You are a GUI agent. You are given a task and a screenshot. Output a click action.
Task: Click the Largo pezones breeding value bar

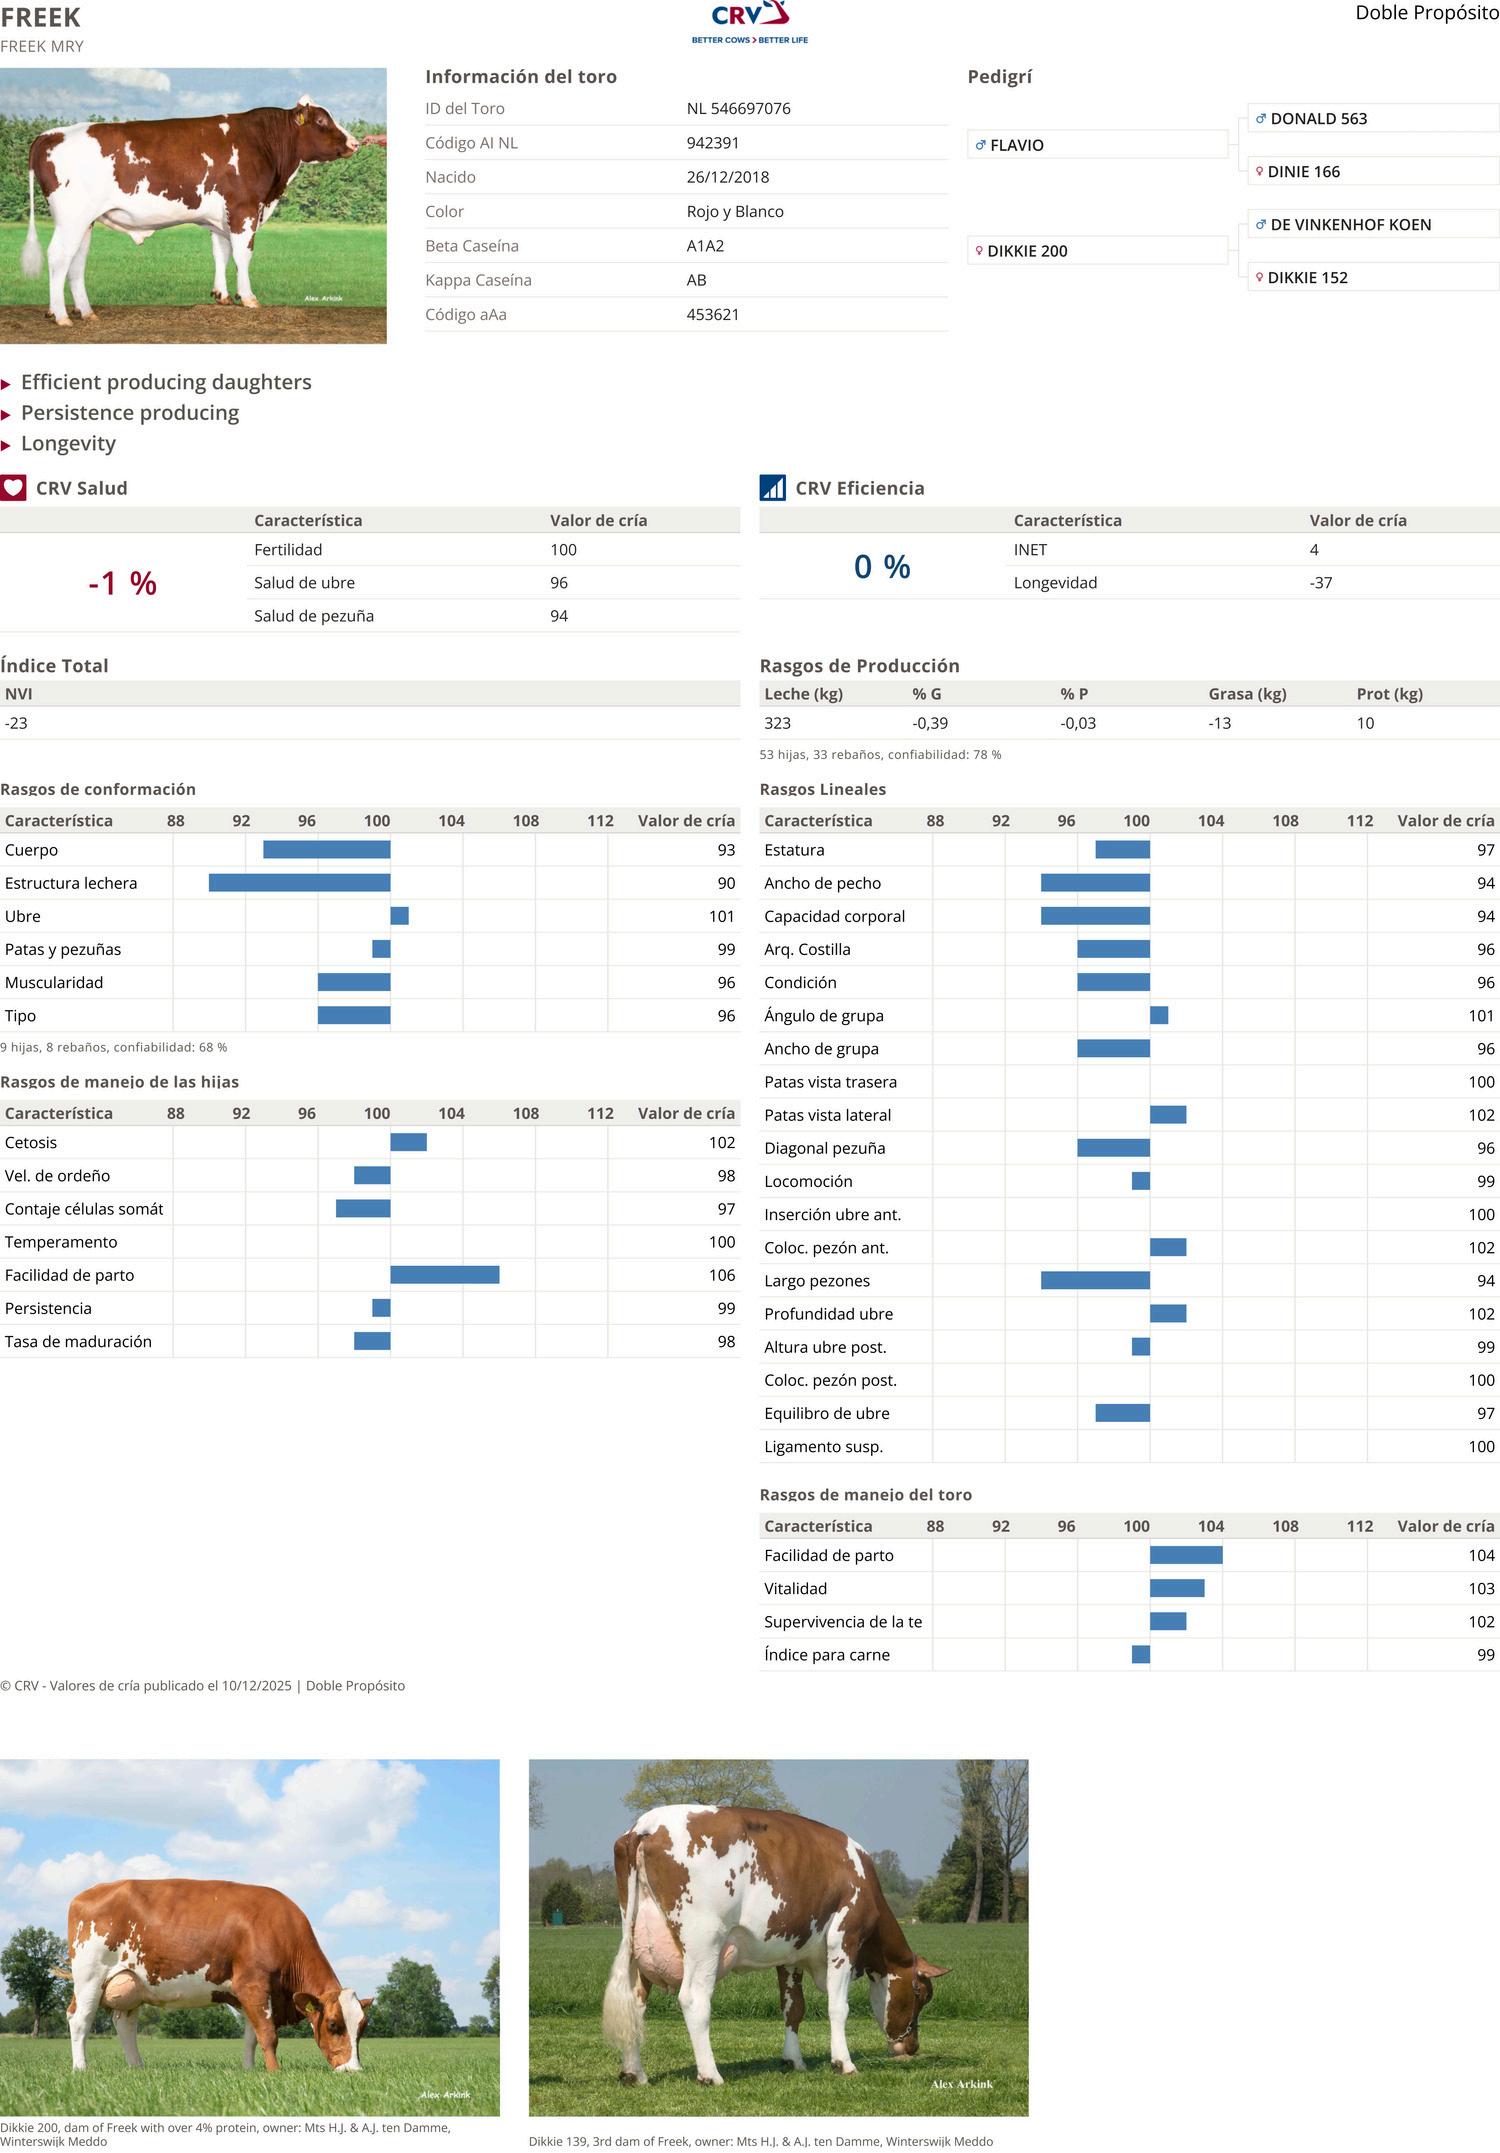[x=1096, y=1281]
